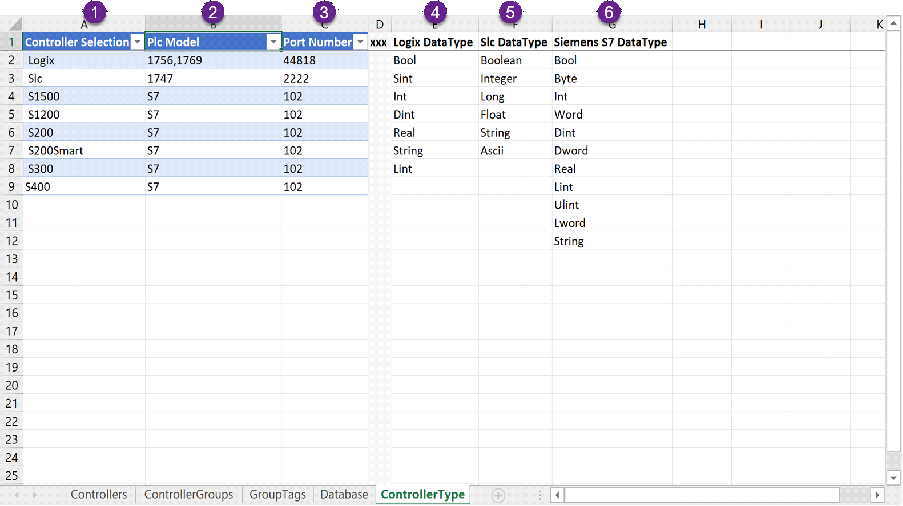
Task: Select the String cell in row 12
Action: pyautogui.click(x=612, y=241)
